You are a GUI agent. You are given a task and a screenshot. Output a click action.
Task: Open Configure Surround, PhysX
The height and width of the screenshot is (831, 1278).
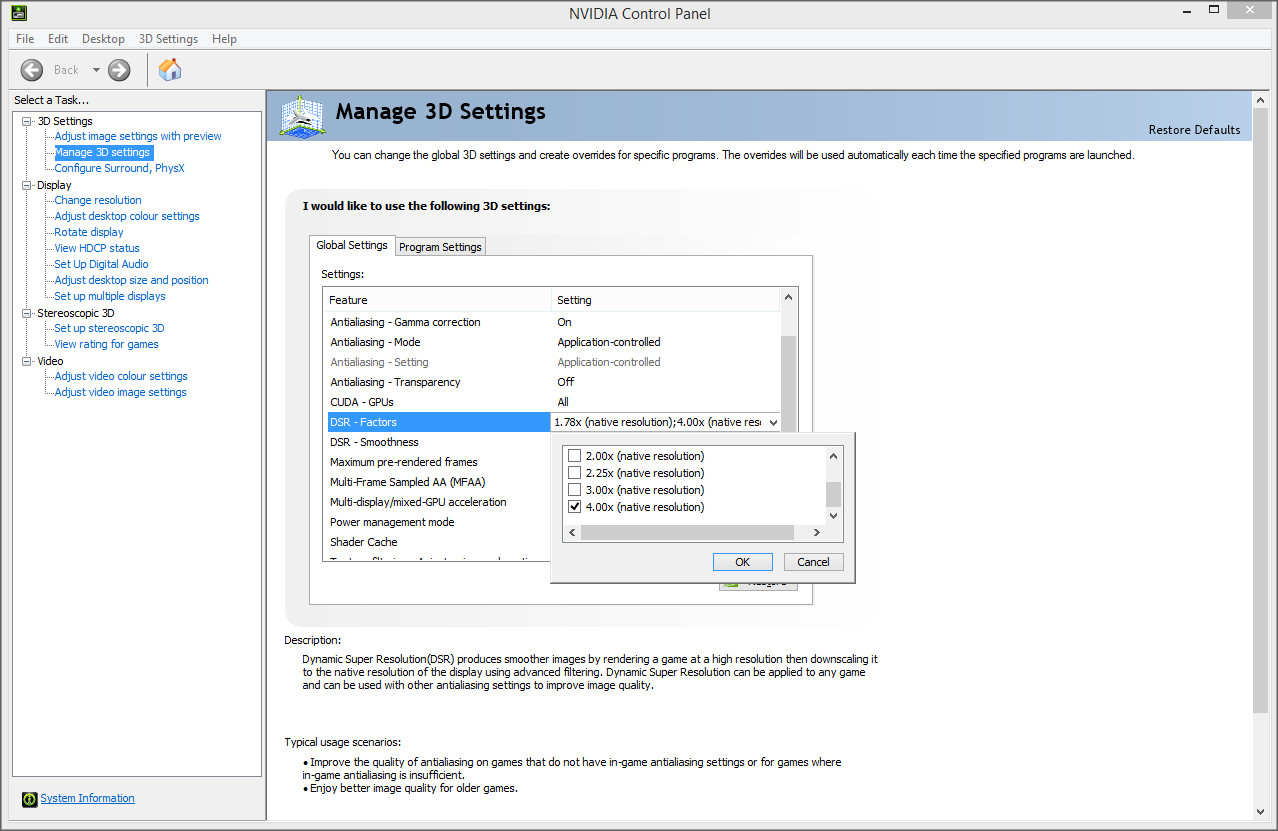tap(119, 168)
